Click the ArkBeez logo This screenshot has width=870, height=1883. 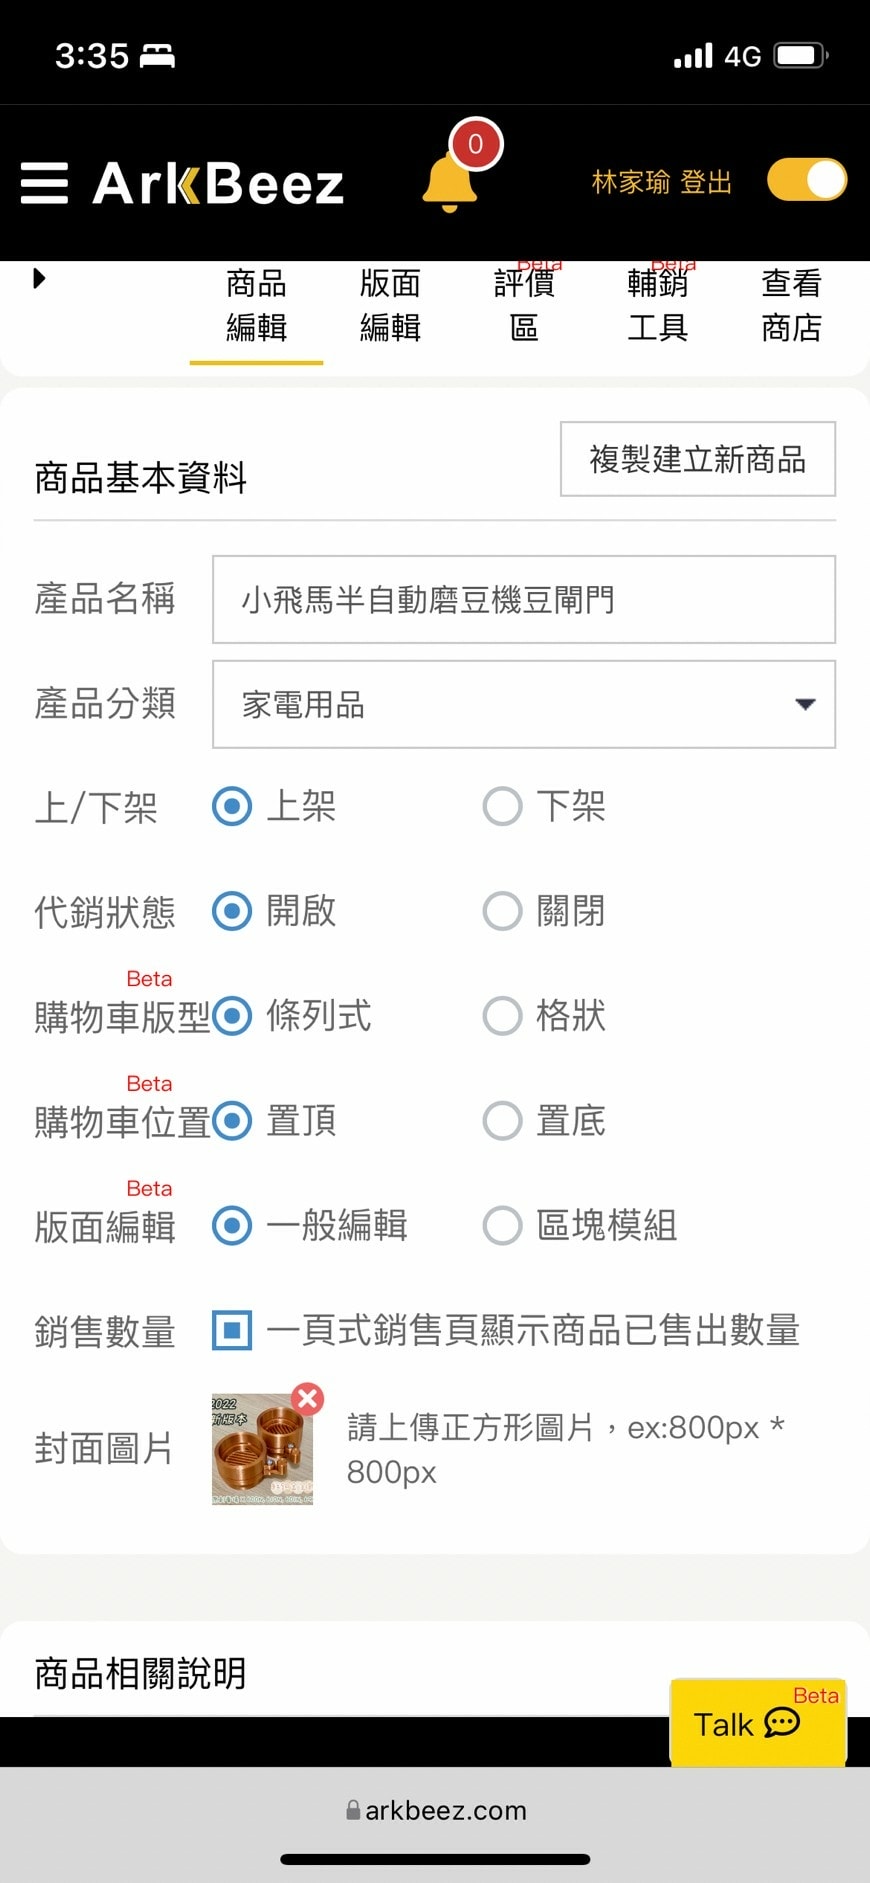(218, 183)
